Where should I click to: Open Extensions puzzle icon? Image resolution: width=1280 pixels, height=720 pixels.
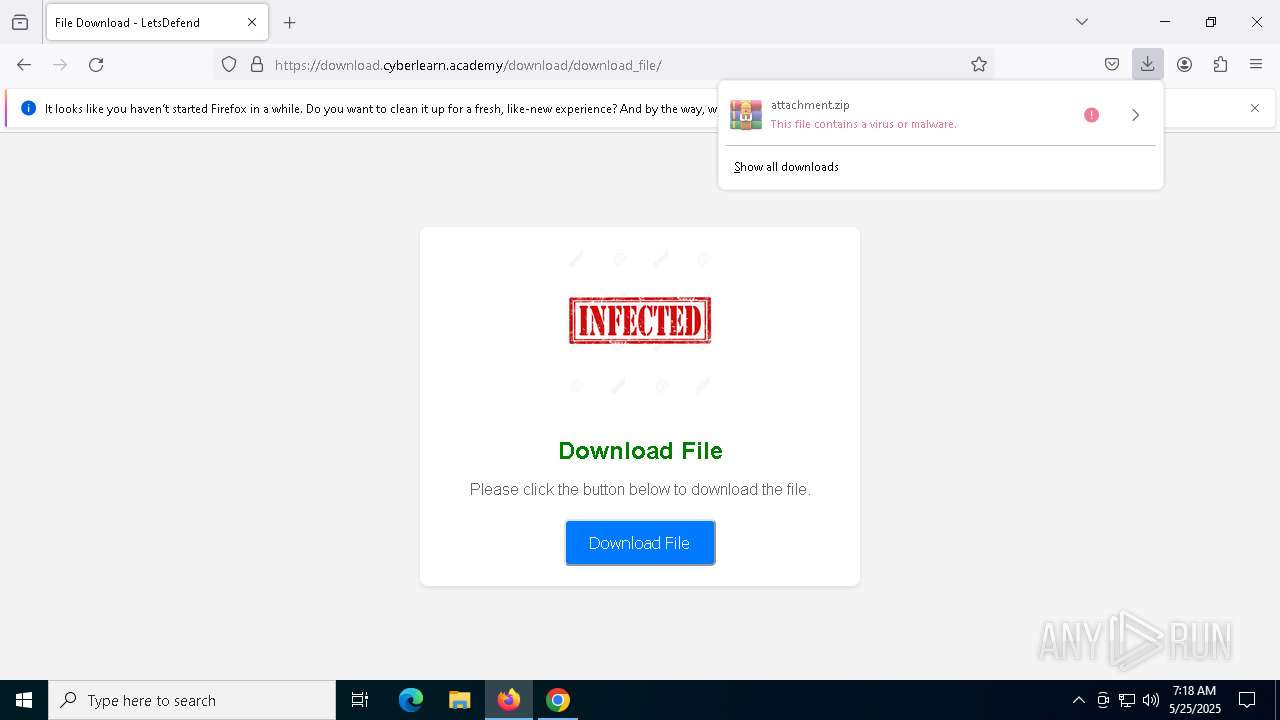[x=1220, y=65]
